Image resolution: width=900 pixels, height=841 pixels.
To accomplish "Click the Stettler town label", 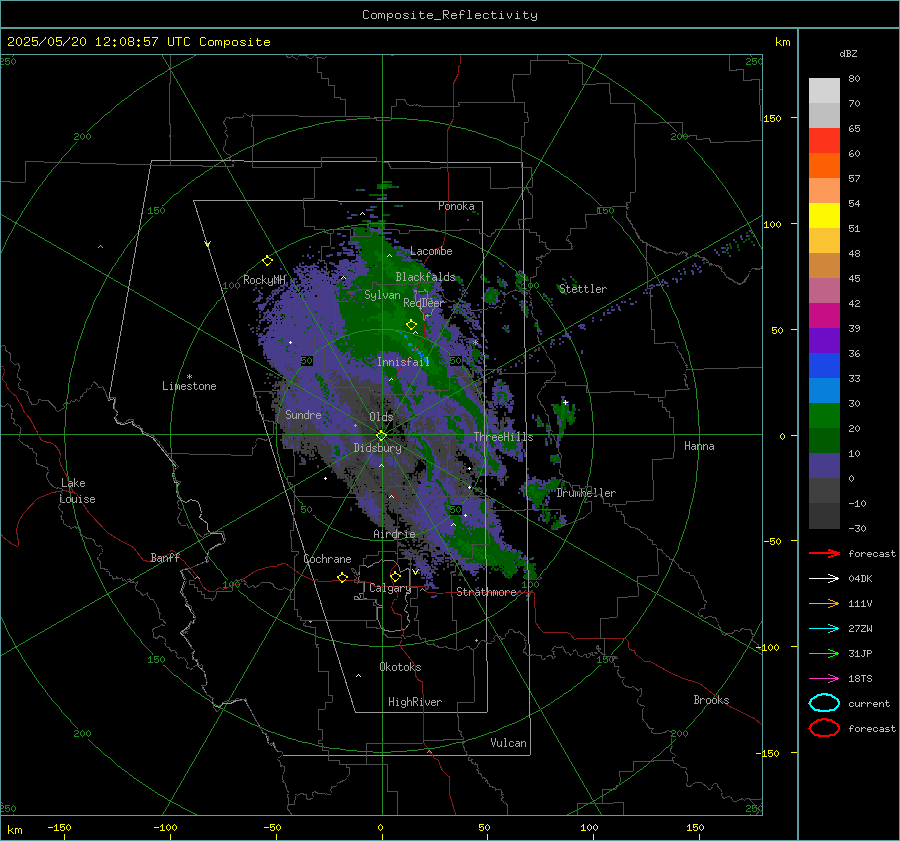I will point(583,289).
